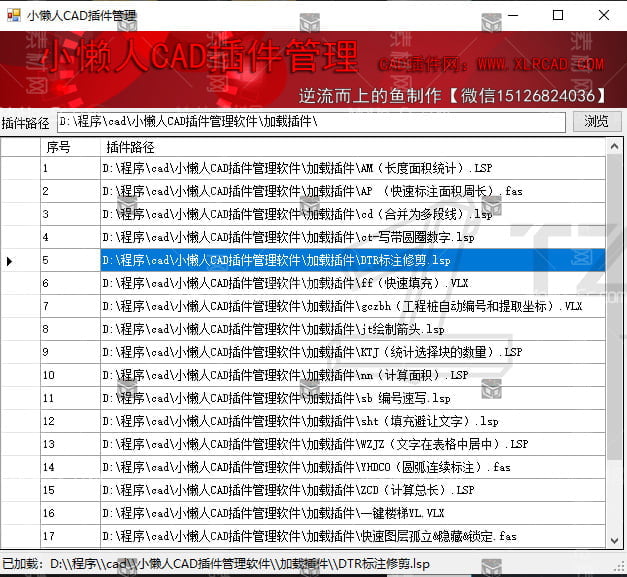Click the 插件路径 path input field
627x577 pixels.
(310, 122)
